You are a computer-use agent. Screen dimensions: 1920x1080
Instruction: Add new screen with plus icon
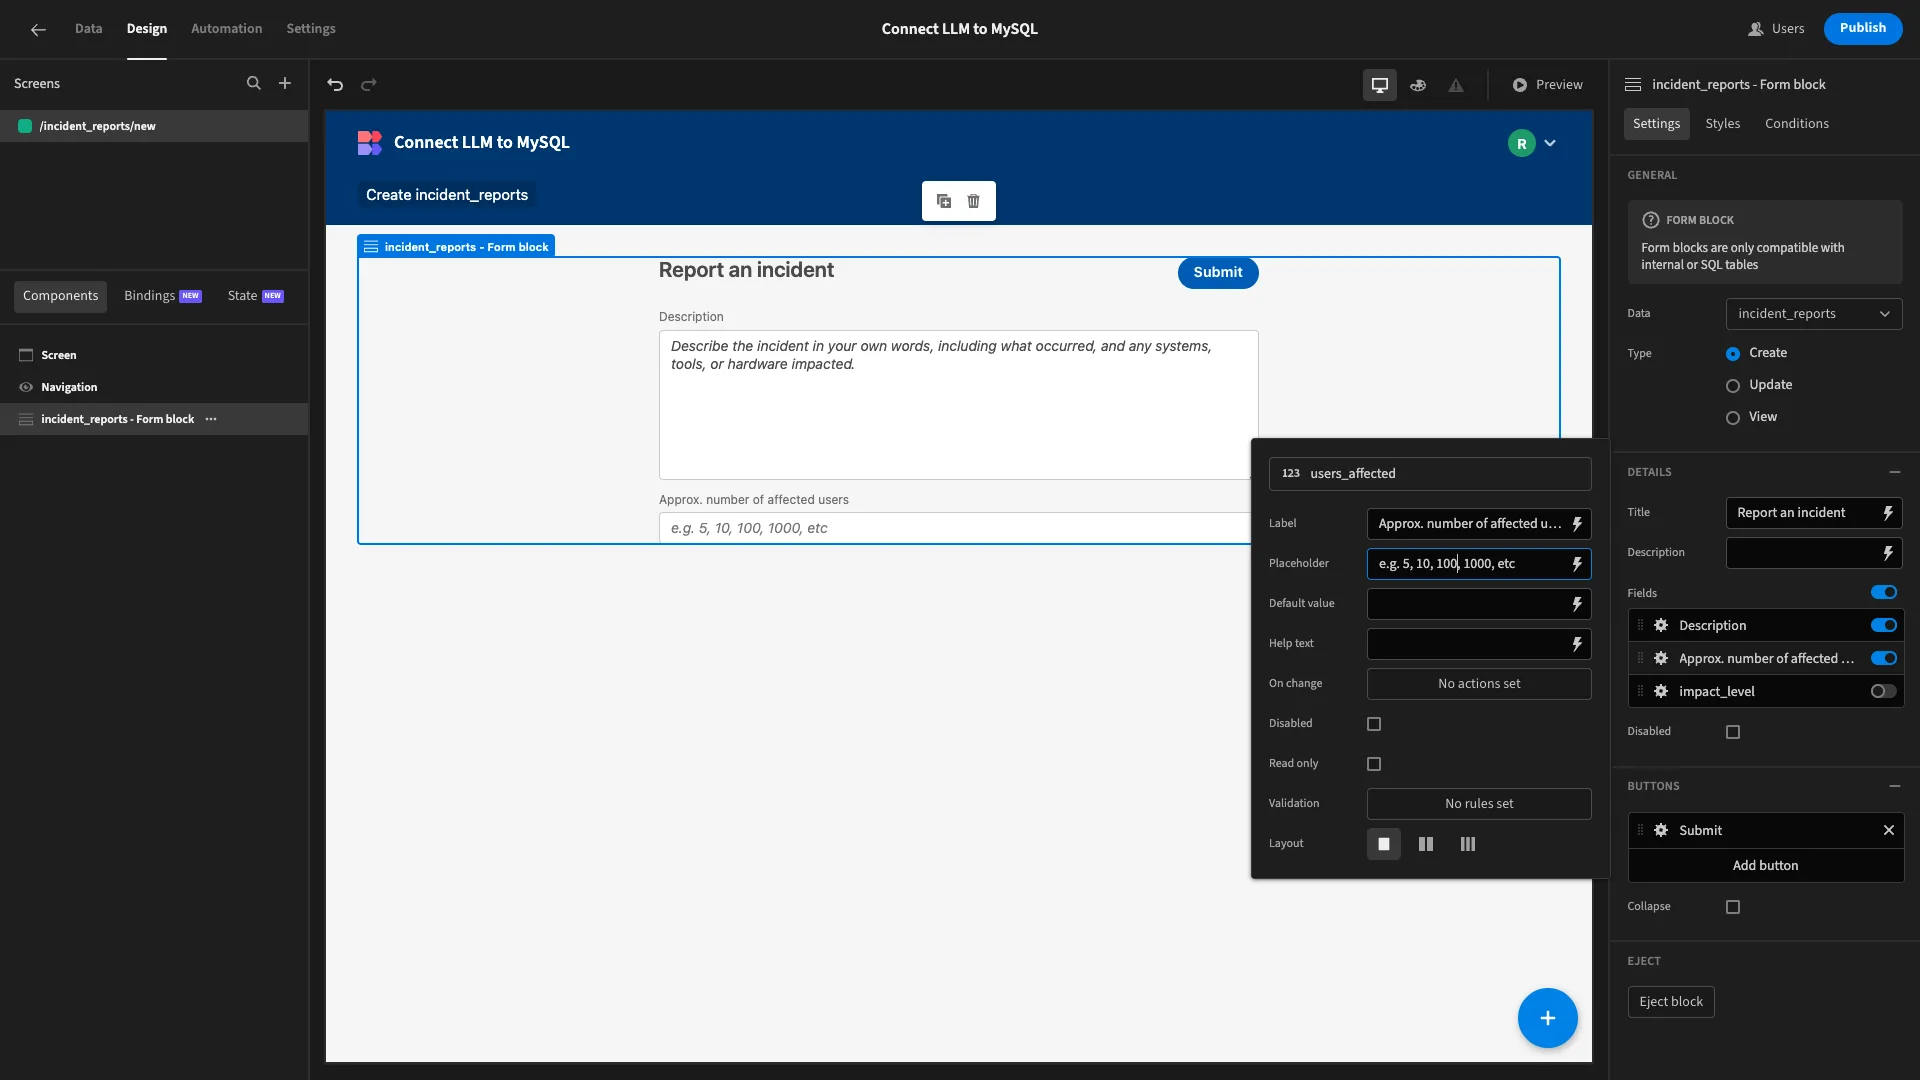[285, 84]
